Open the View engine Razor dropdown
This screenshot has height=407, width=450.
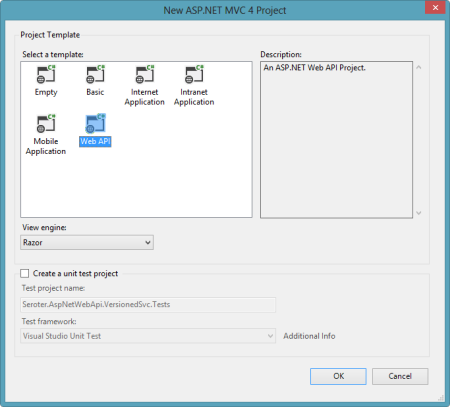[x=87, y=243]
